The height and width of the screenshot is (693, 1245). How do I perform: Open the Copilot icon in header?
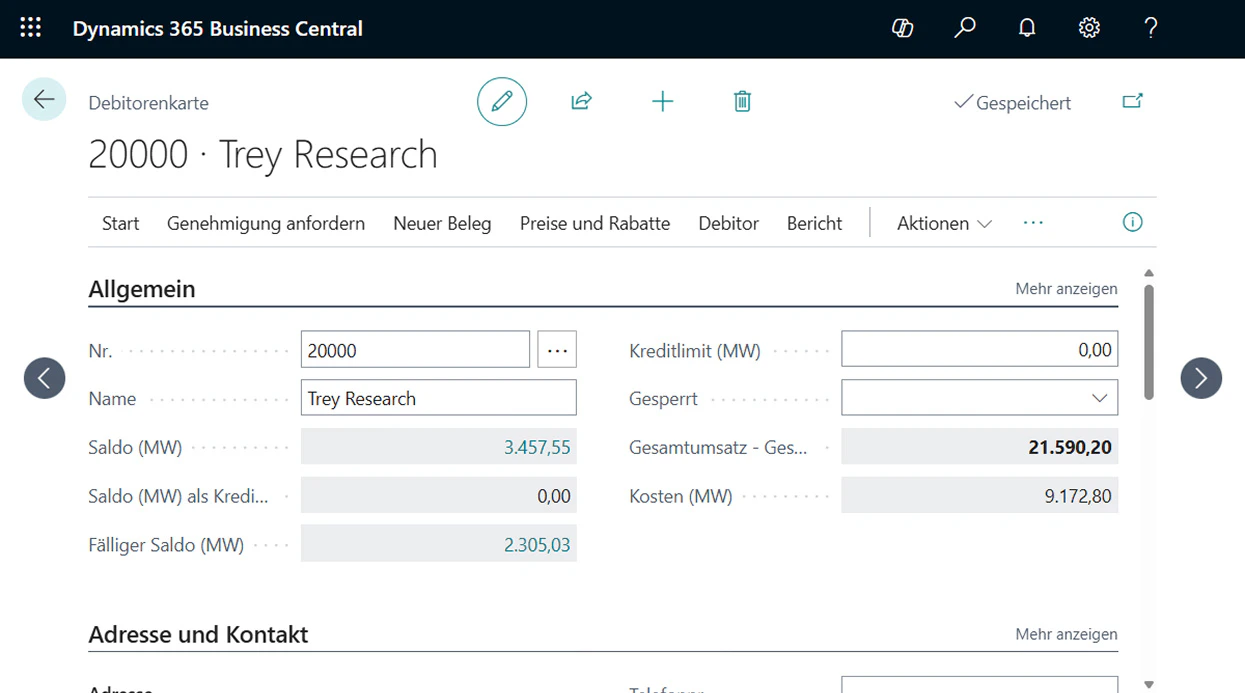[902, 28]
